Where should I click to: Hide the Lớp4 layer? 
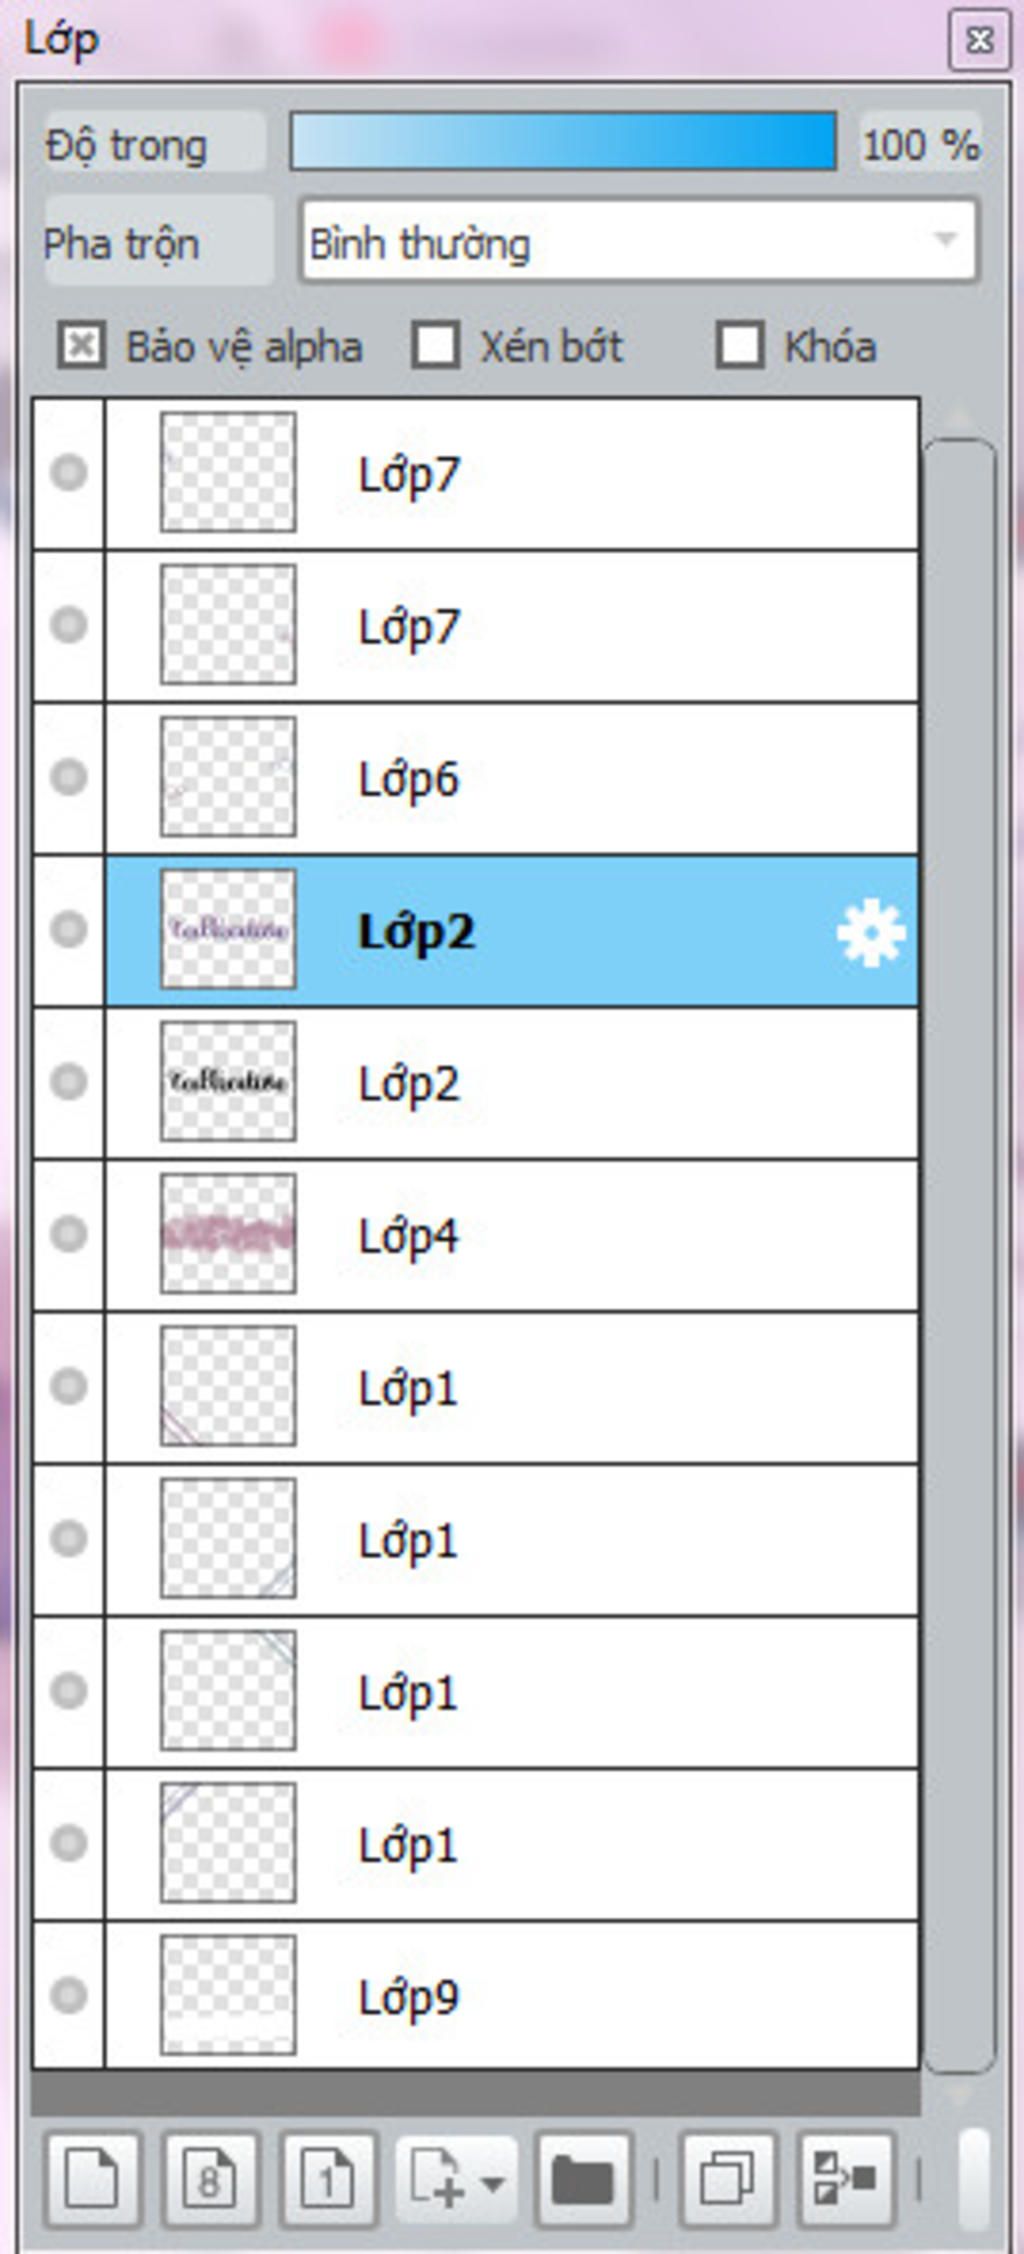tap(68, 1234)
